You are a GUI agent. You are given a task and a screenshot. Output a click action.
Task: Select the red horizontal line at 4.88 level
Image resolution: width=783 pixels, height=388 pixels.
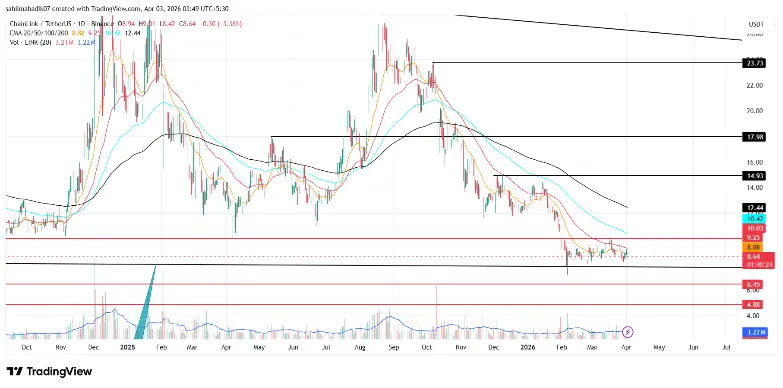pos(375,304)
